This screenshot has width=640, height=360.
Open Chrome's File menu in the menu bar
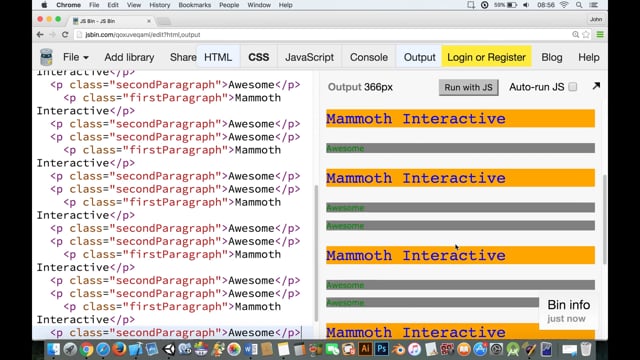[94, 5]
